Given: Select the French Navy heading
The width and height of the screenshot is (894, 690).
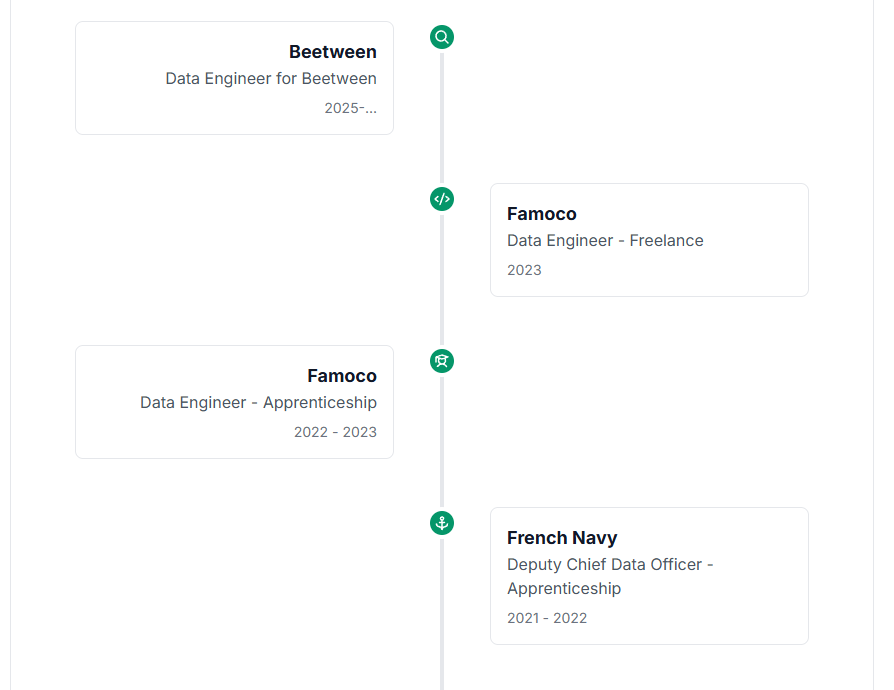Looking at the screenshot, I should point(562,538).
